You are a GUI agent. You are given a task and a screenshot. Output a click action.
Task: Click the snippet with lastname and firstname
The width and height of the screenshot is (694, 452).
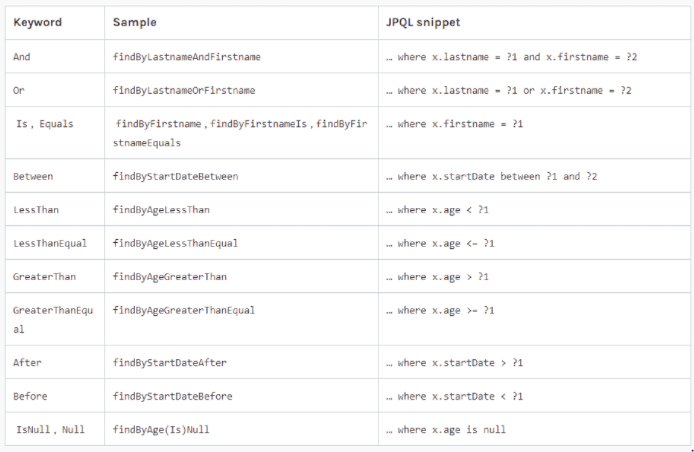pyautogui.click(x=512, y=57)
